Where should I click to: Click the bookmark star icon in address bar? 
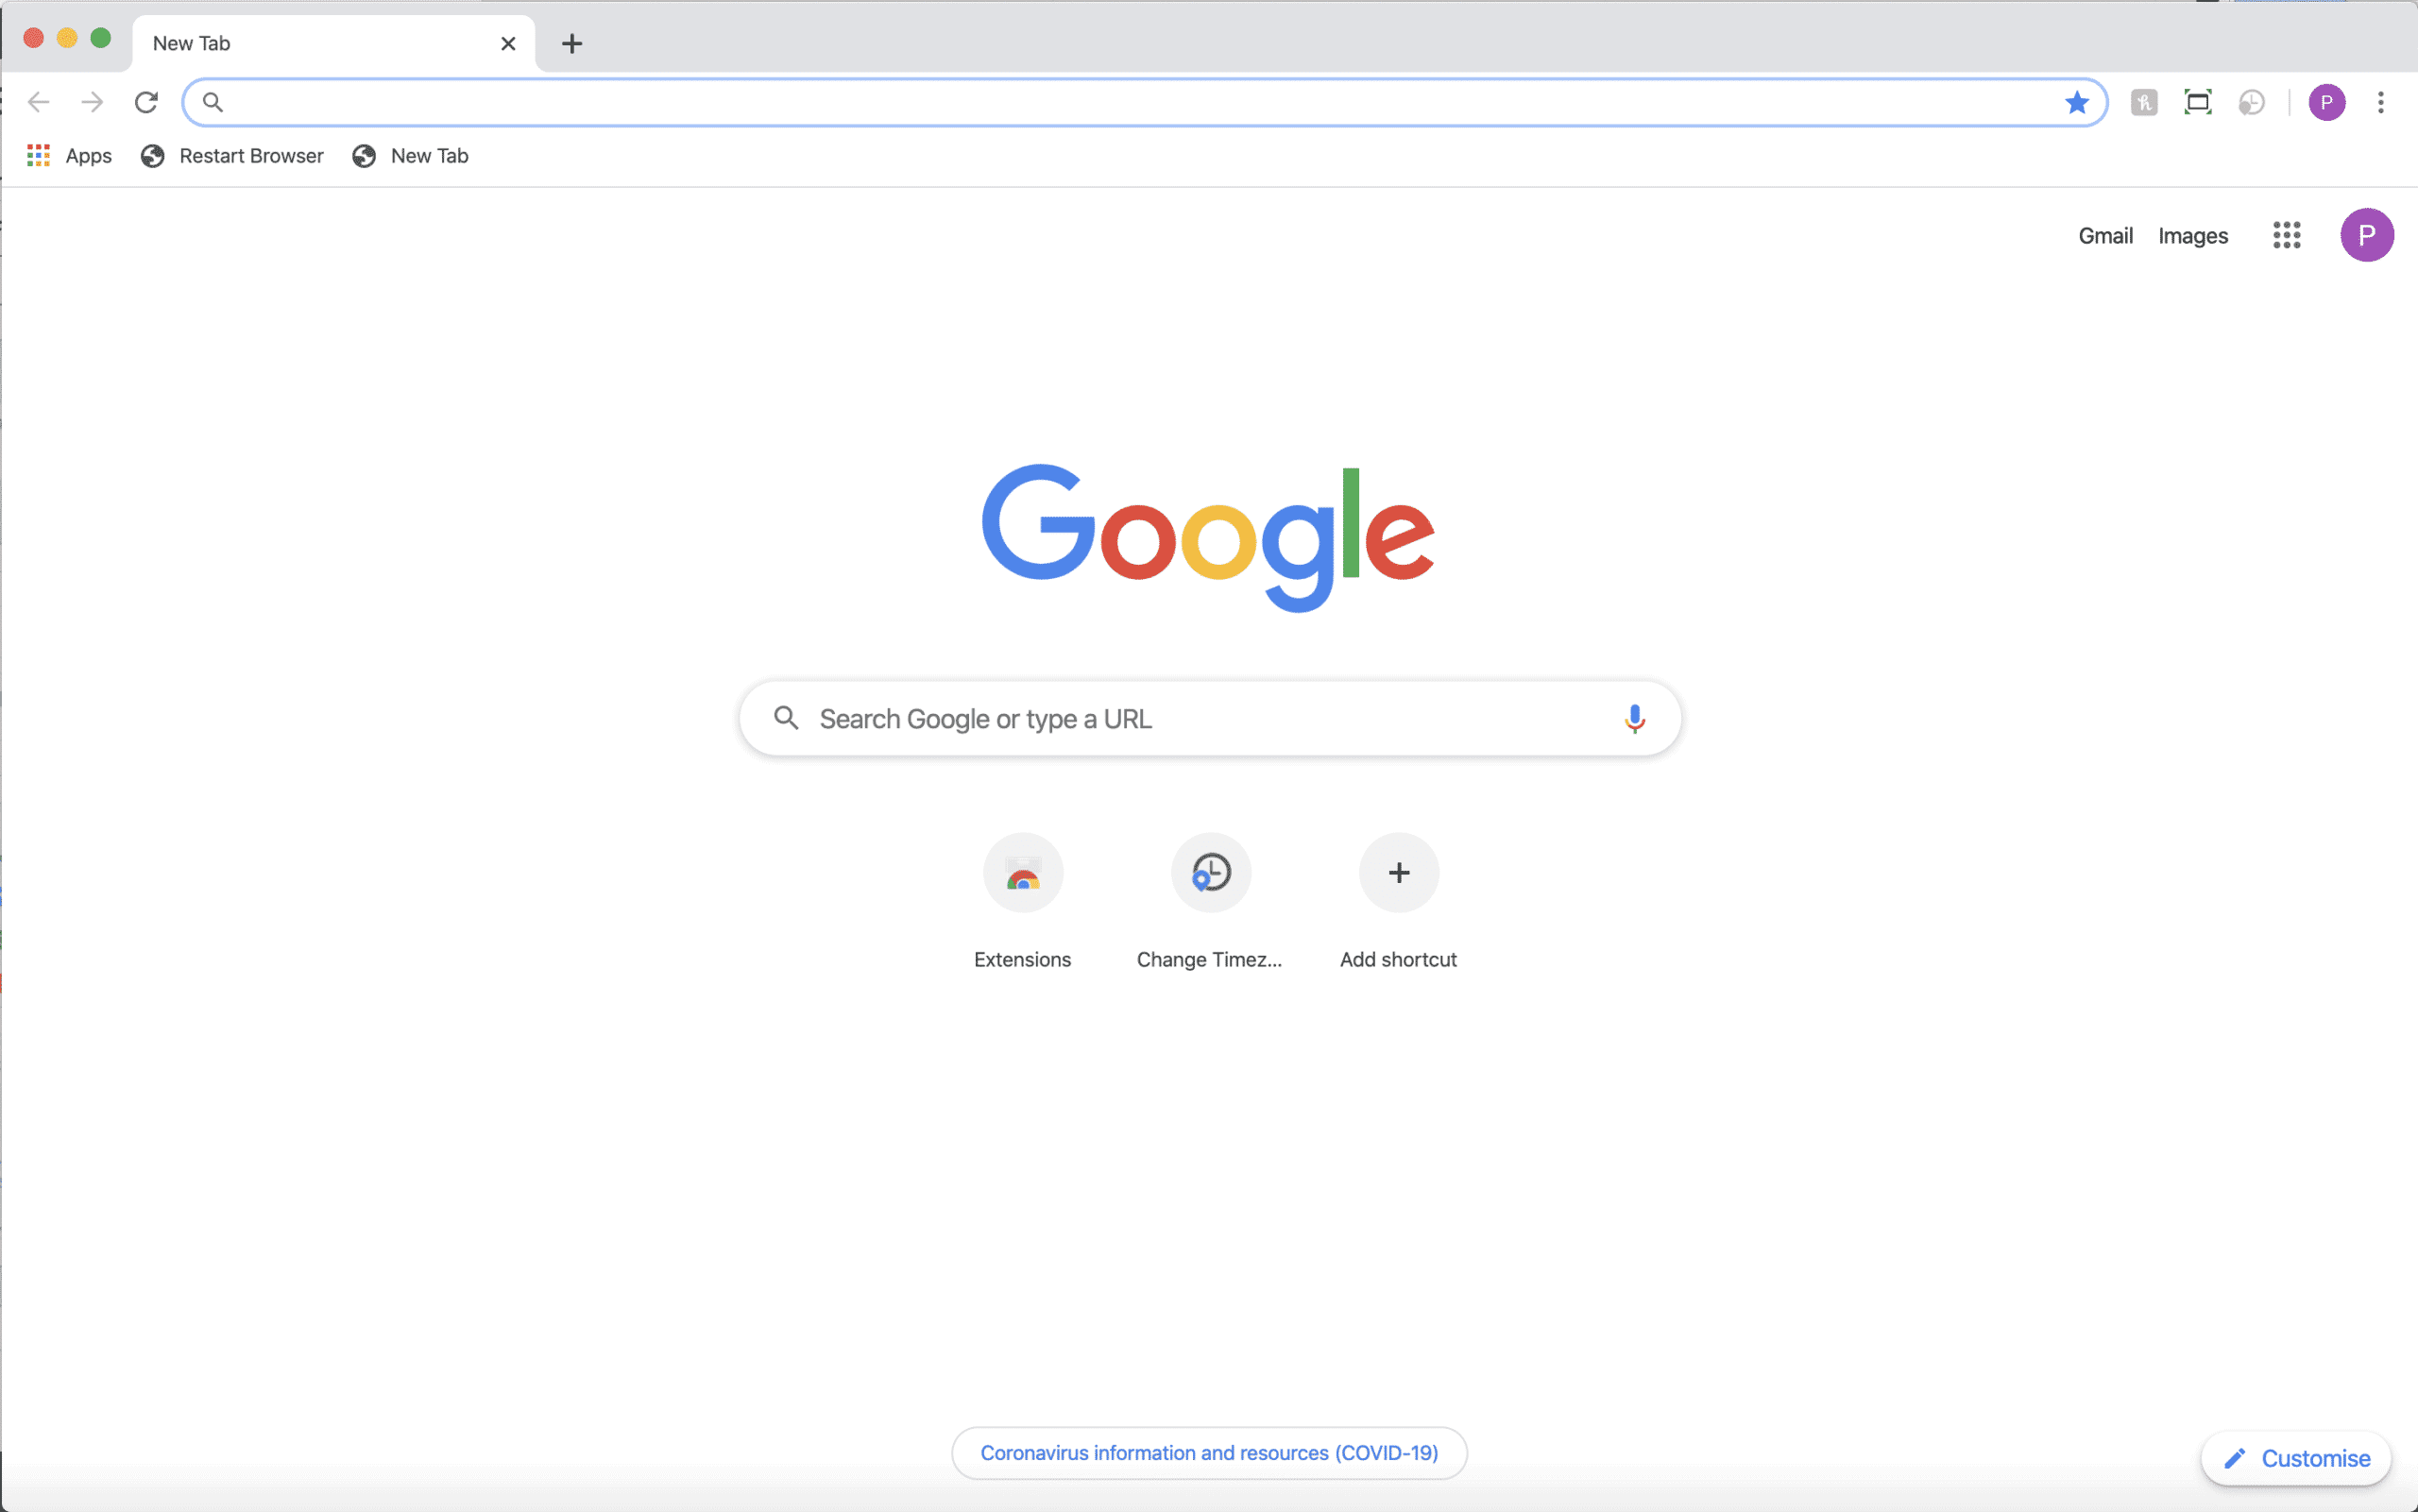coord(2077,101)
